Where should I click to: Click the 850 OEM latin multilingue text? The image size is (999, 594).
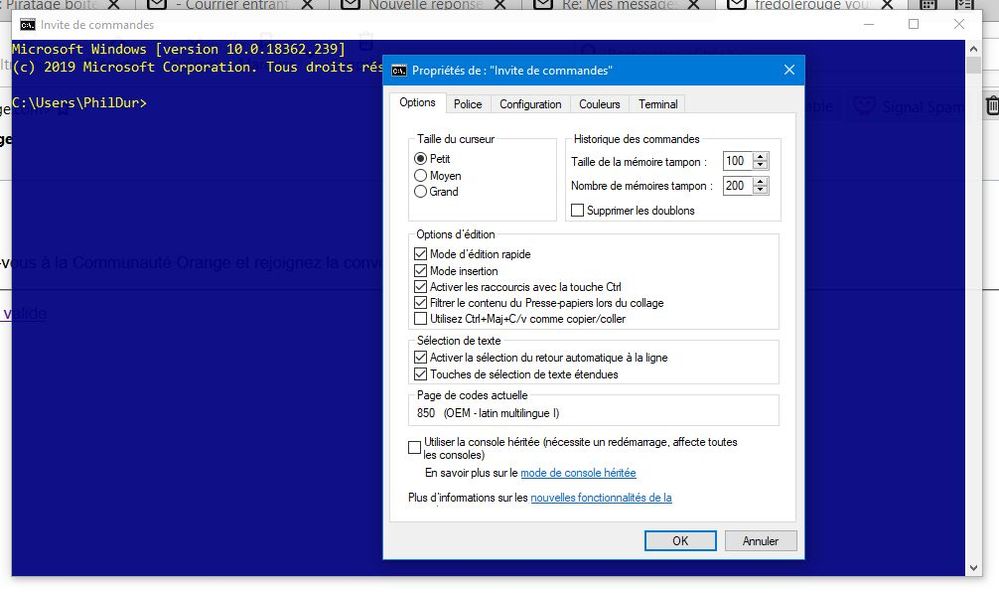[x=488, y=413]
